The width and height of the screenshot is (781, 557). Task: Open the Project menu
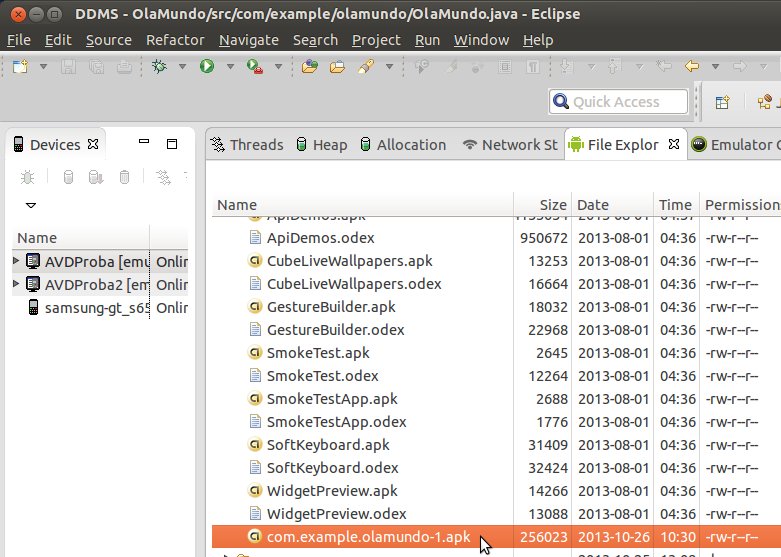376,40
